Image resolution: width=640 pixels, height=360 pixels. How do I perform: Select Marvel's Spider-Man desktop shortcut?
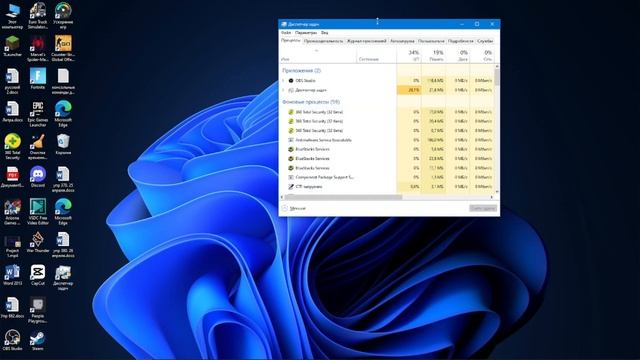38,49
